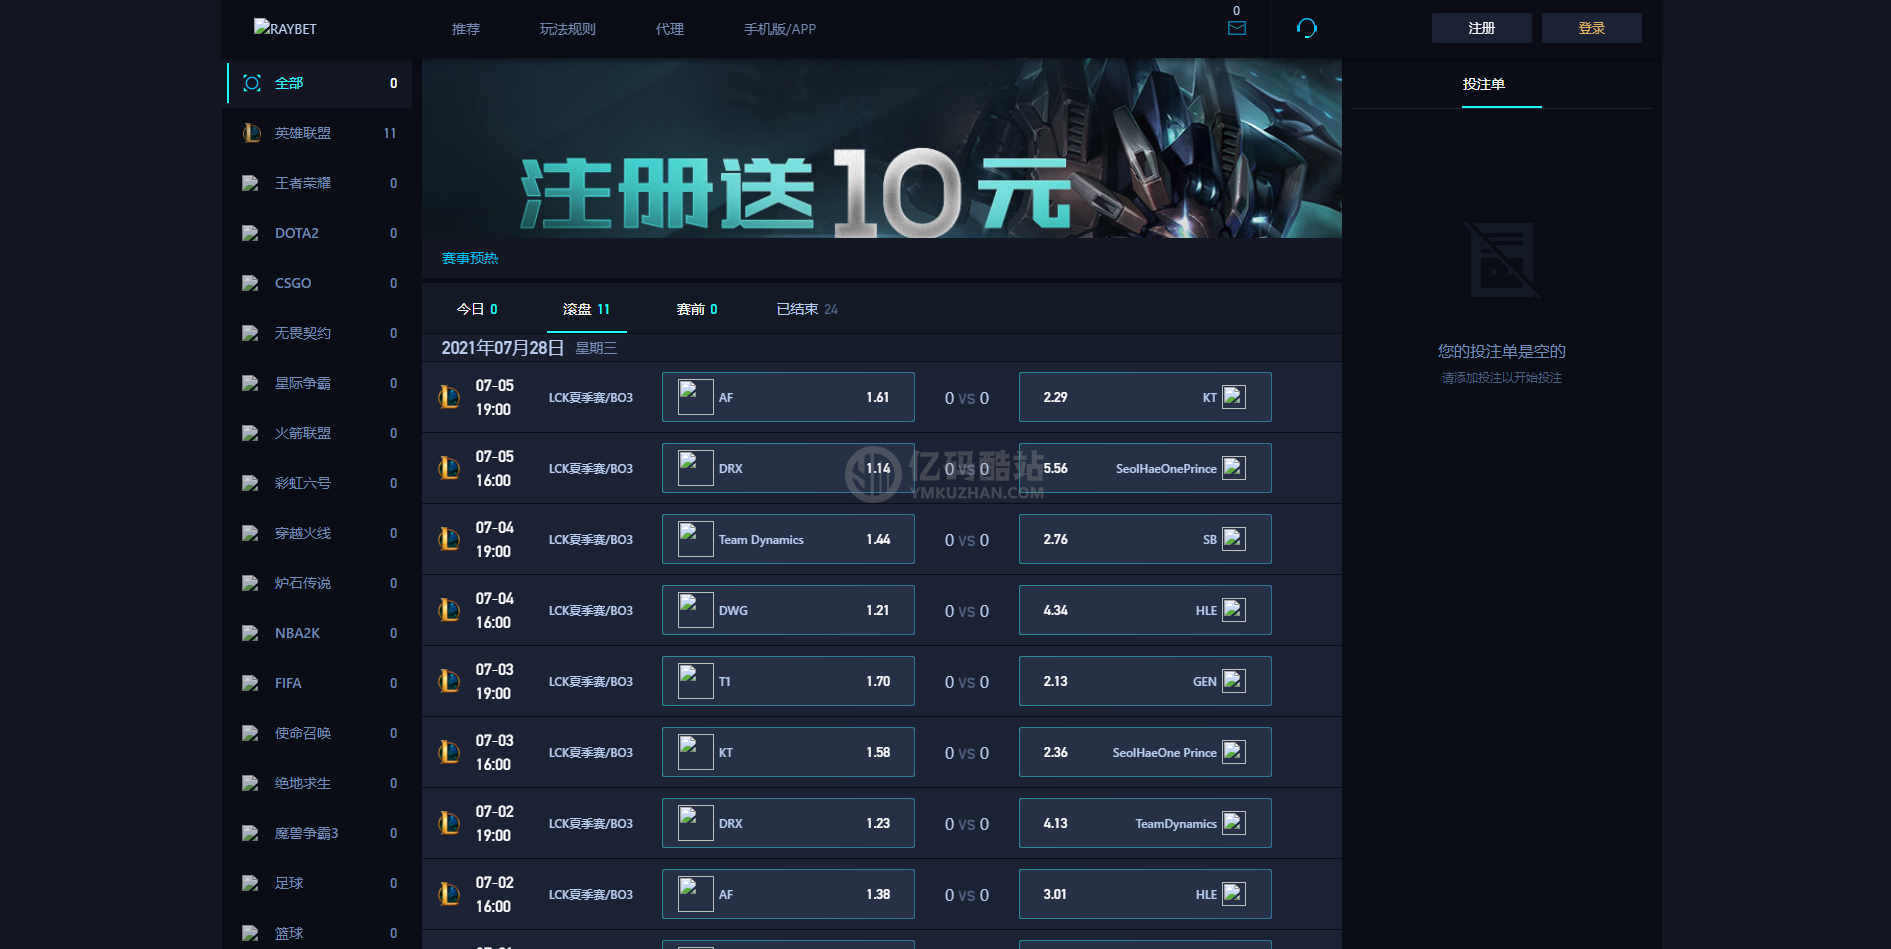Image resolution: width=1891 pixels, height=949 pixels.
Task: Click the 07-04 16:00 match time
Action: pyautogui.click(x=495, y=610)
